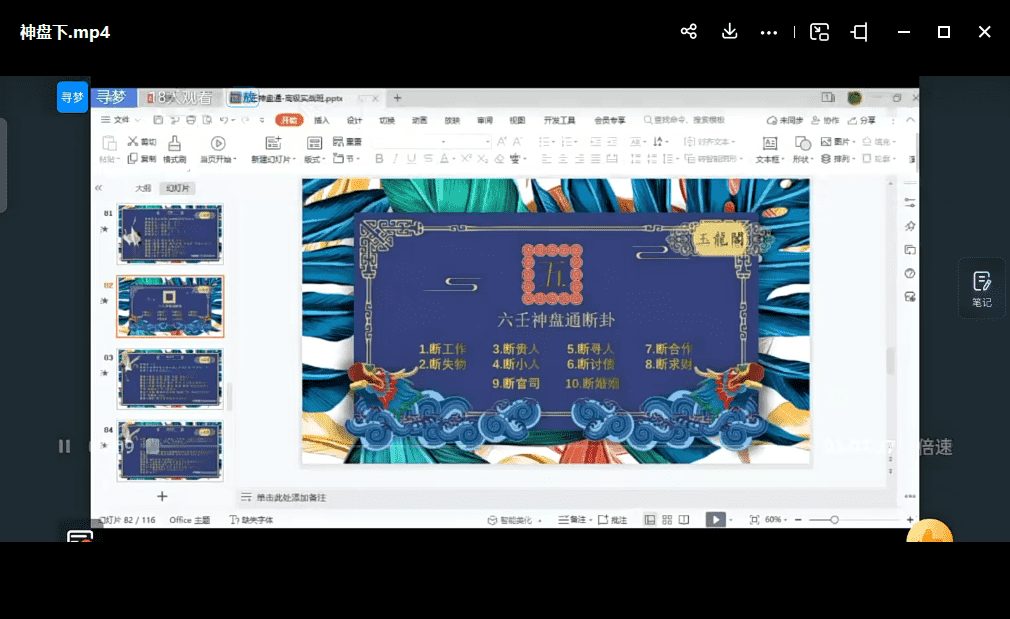Screen dimensions: 1010x619
Task: Select the 开始 ribbon tab
Action: 288,120
